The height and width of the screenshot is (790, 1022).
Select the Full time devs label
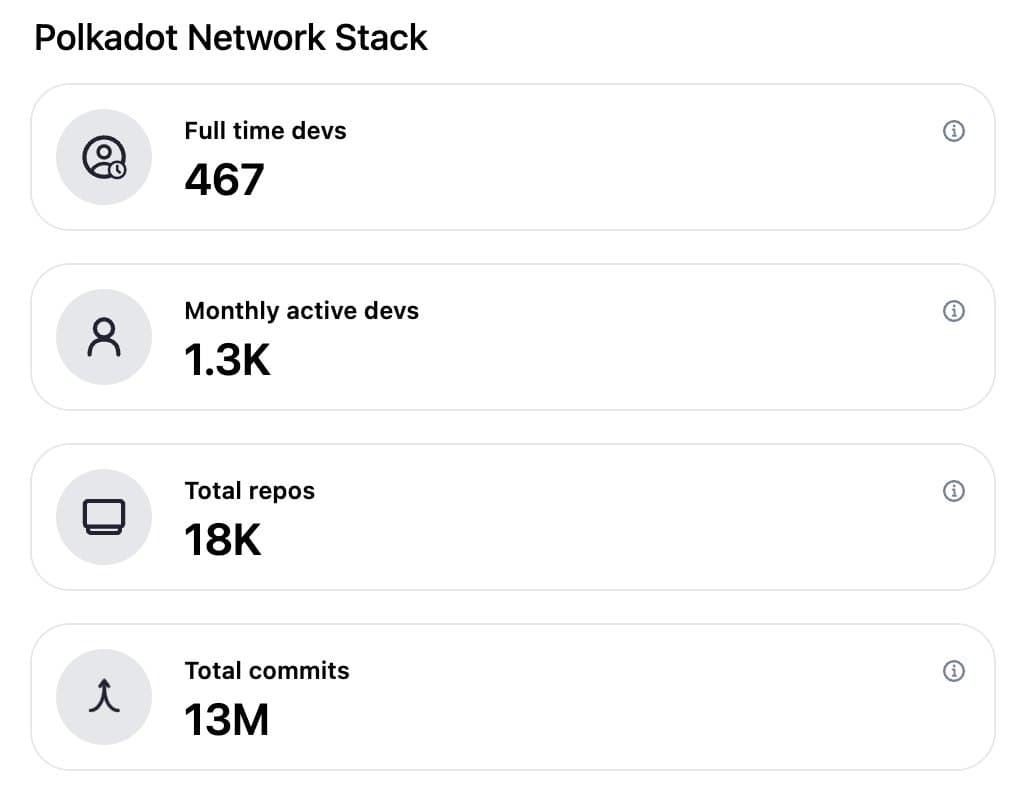tap(265, 131)
